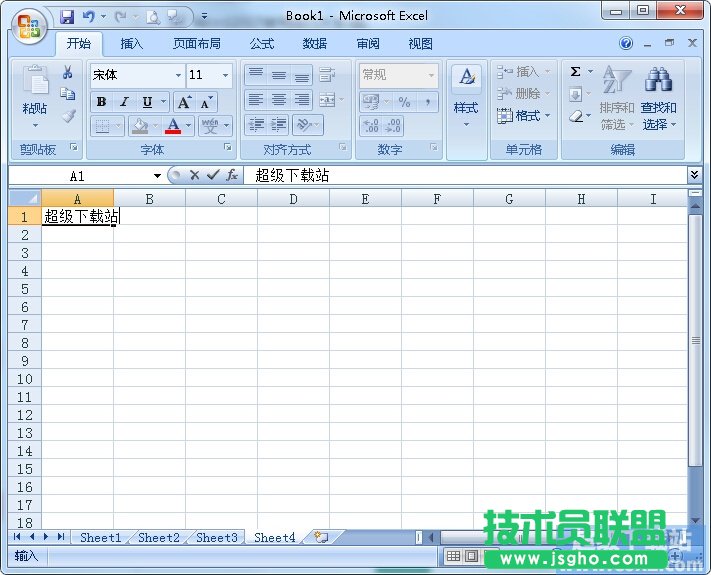Toggle Bold formatting
This screenshot has width=711, height=575.
coord(101,102)
